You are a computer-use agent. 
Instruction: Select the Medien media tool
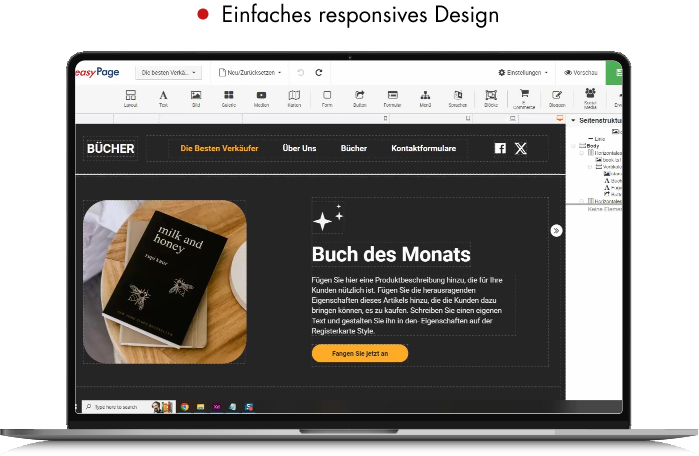(261, 99)
